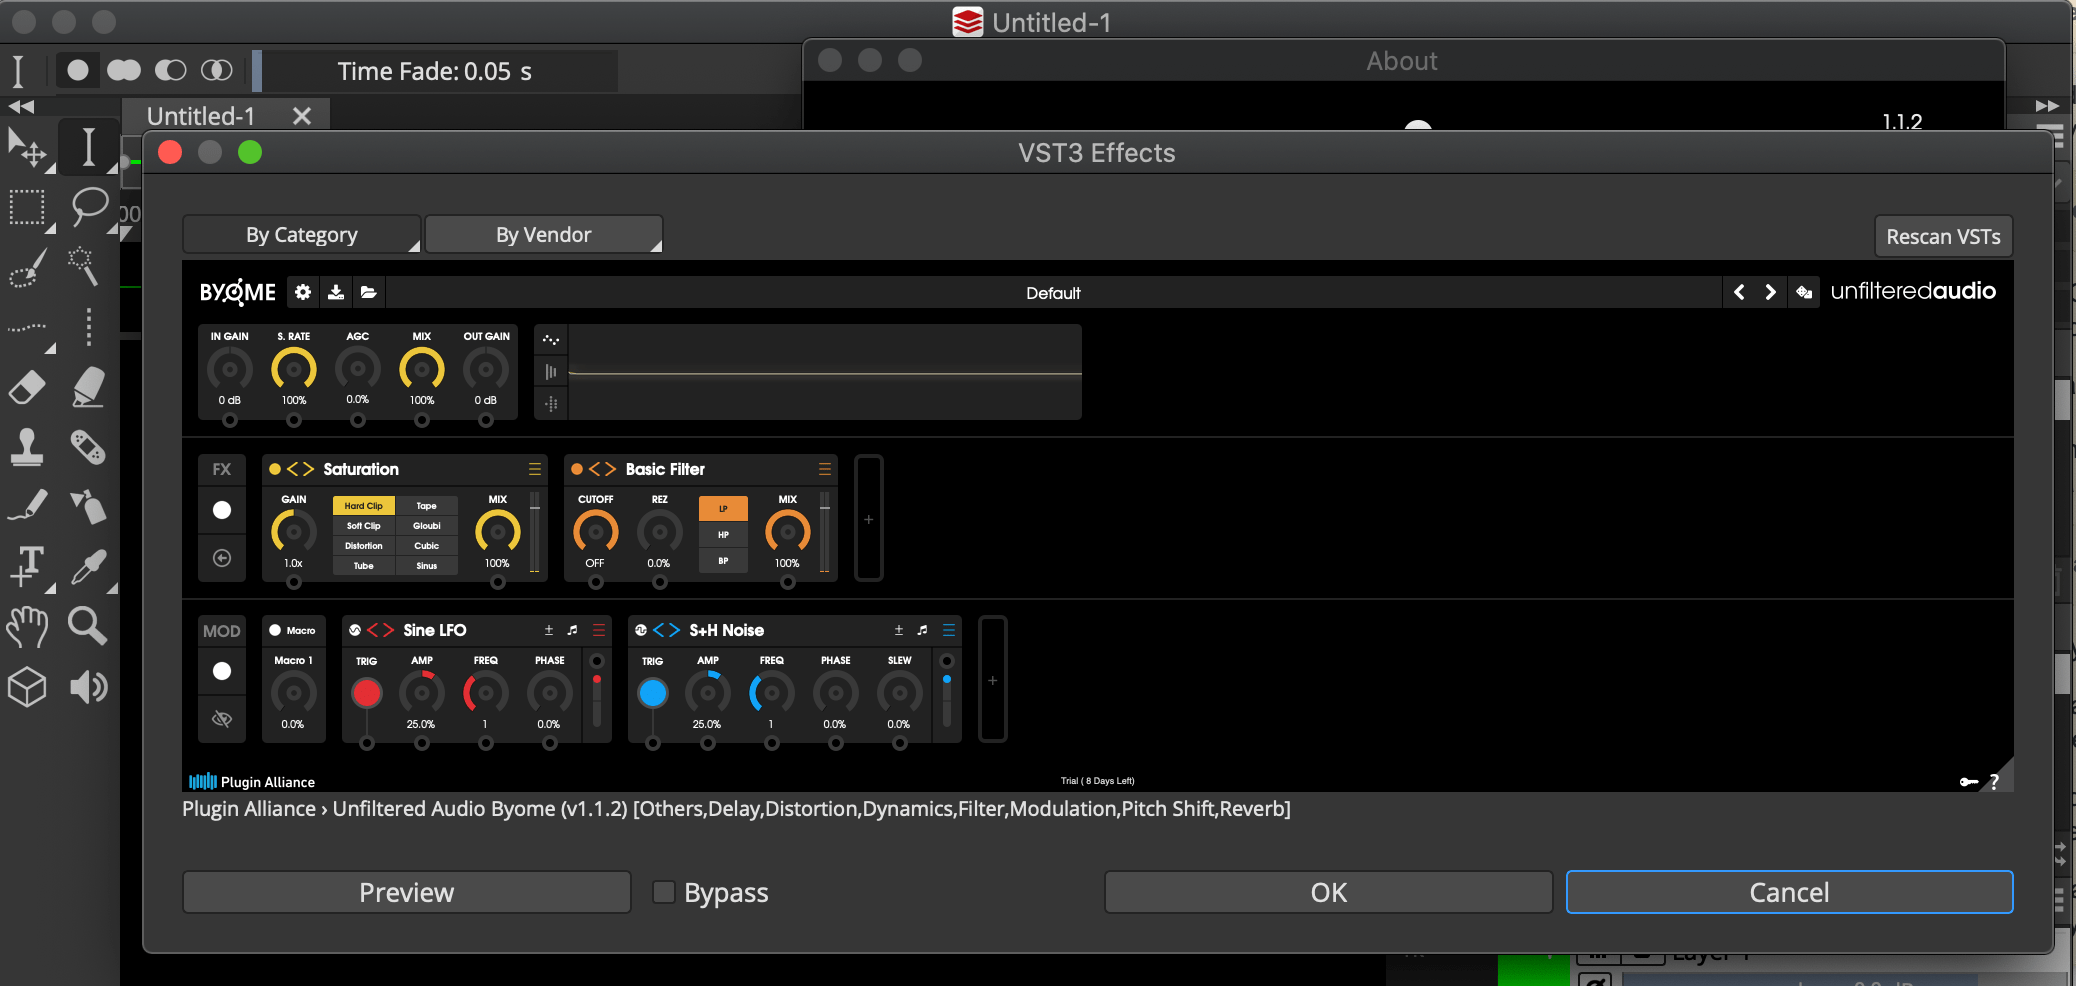
Task: Open the Saturation module hamburger menu
Action: point(535,469)
